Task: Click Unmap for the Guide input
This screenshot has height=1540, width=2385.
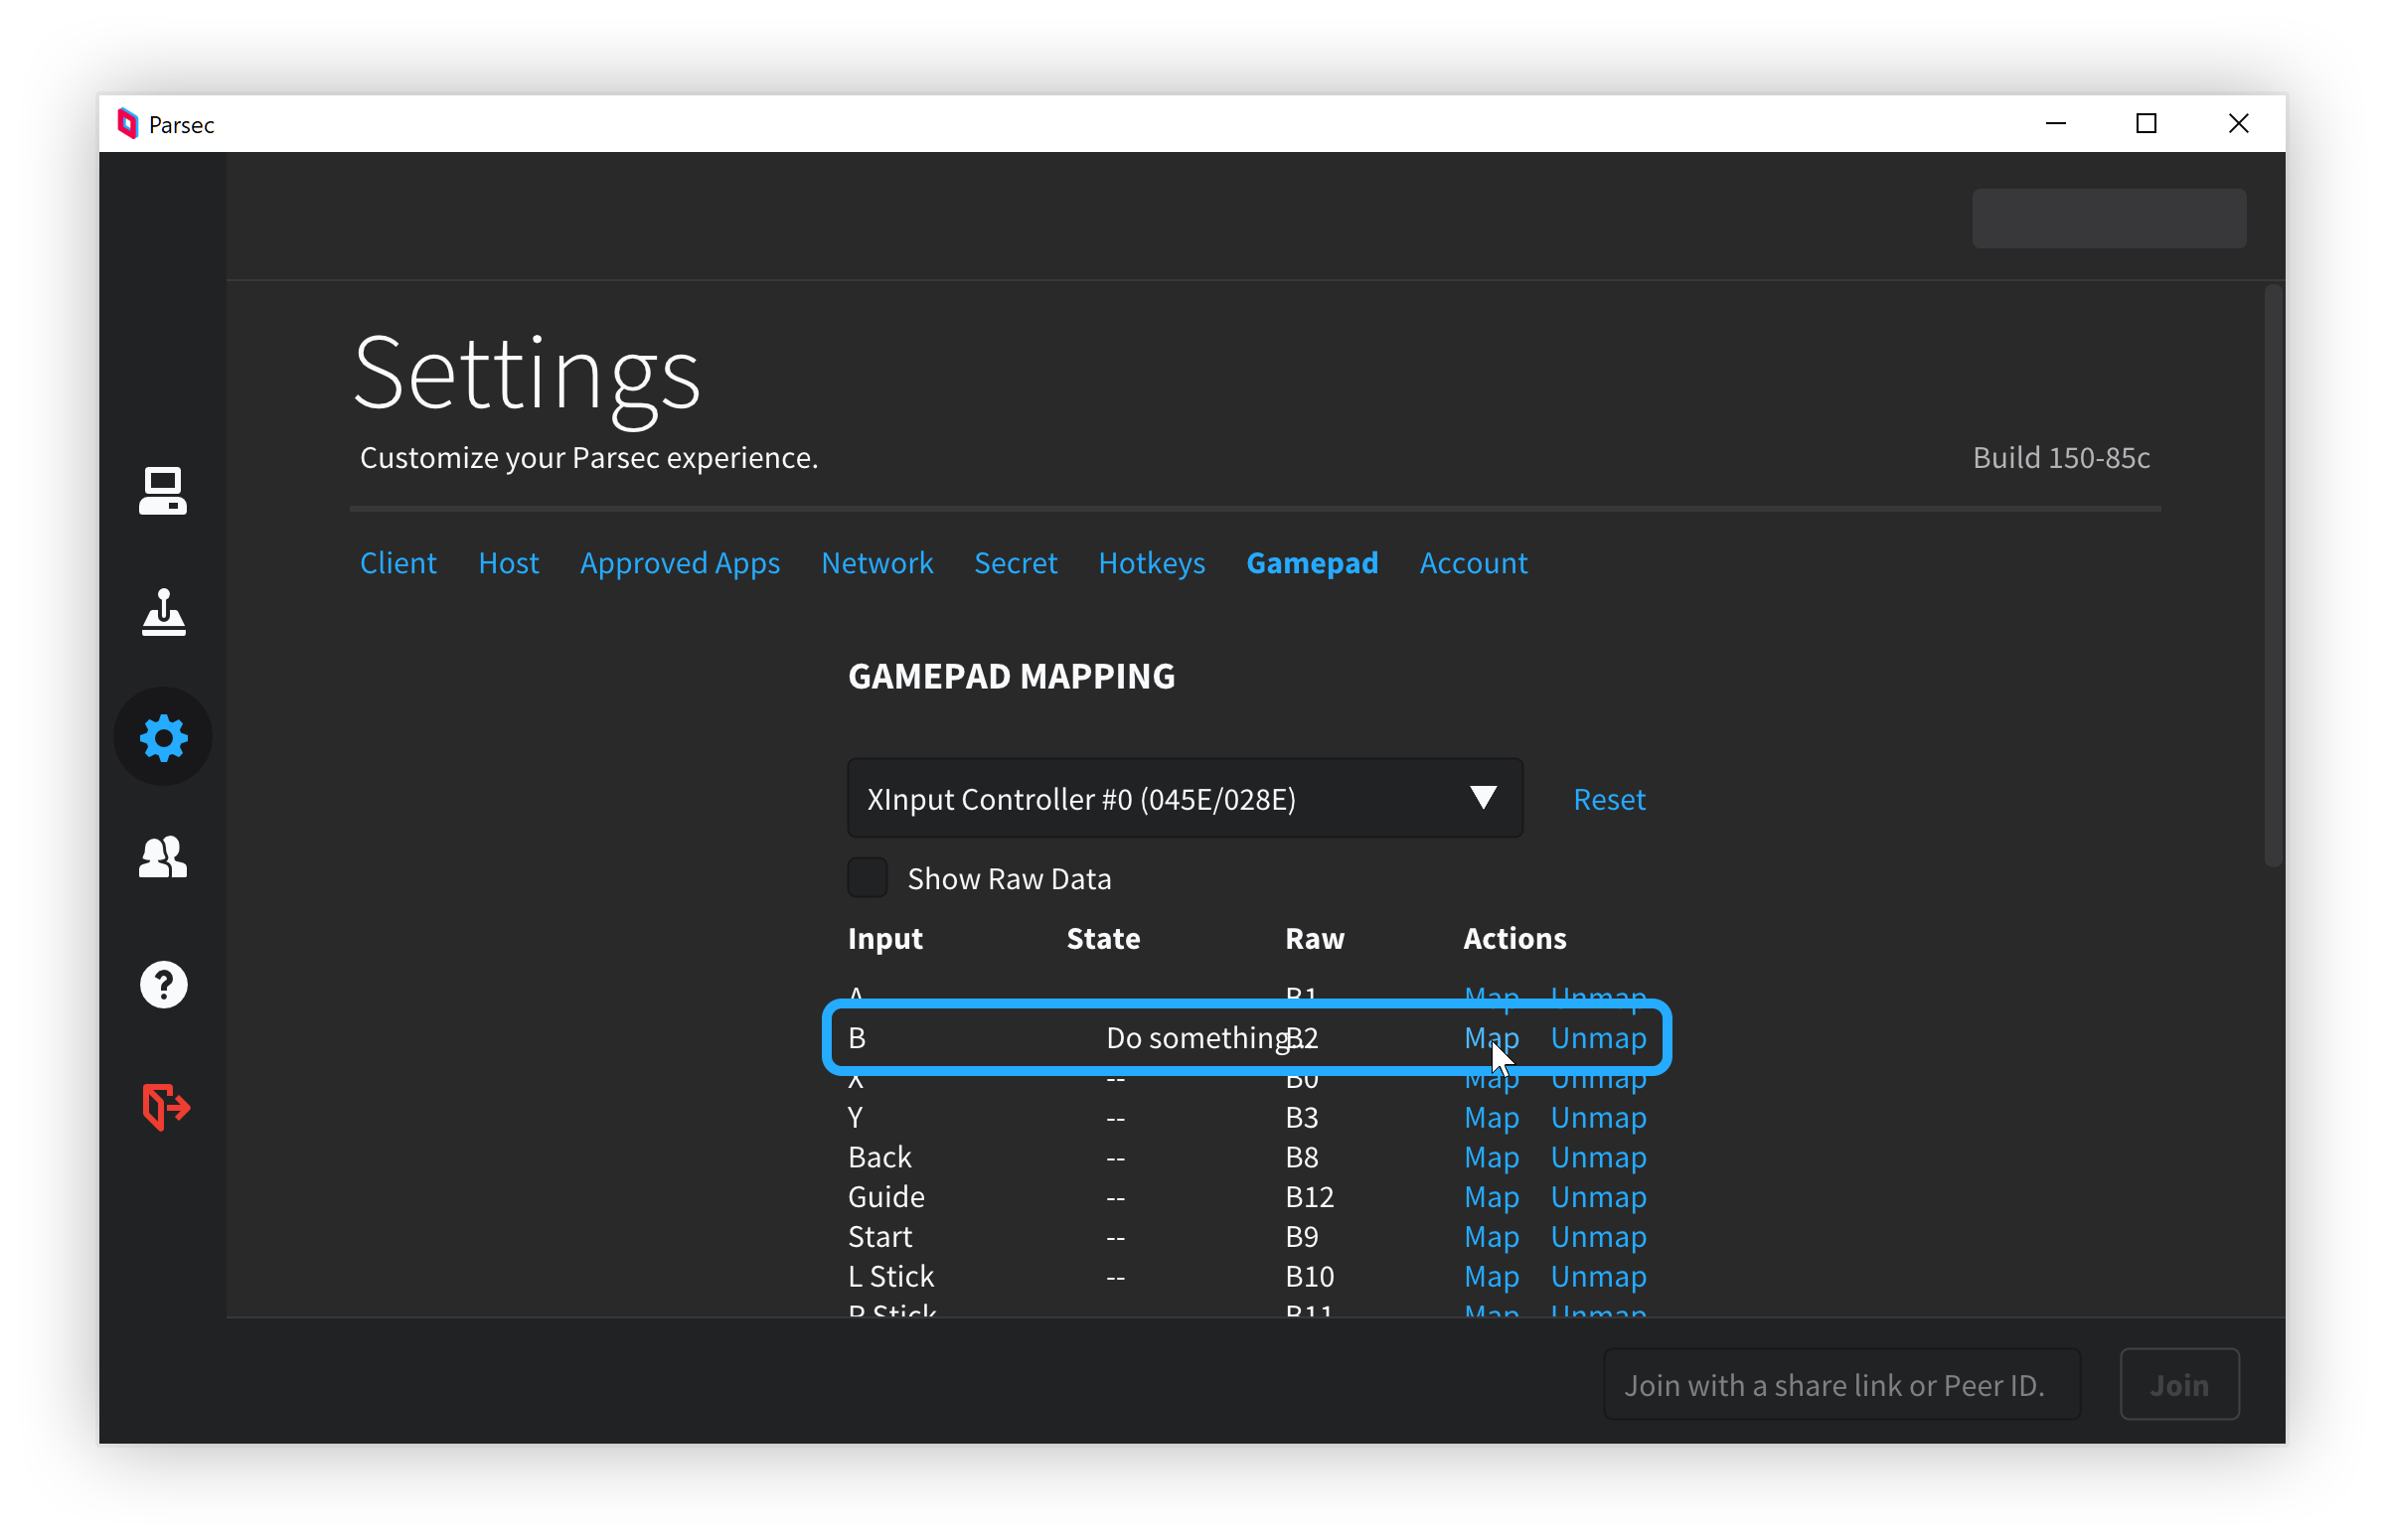Action: (1598, 1197)
